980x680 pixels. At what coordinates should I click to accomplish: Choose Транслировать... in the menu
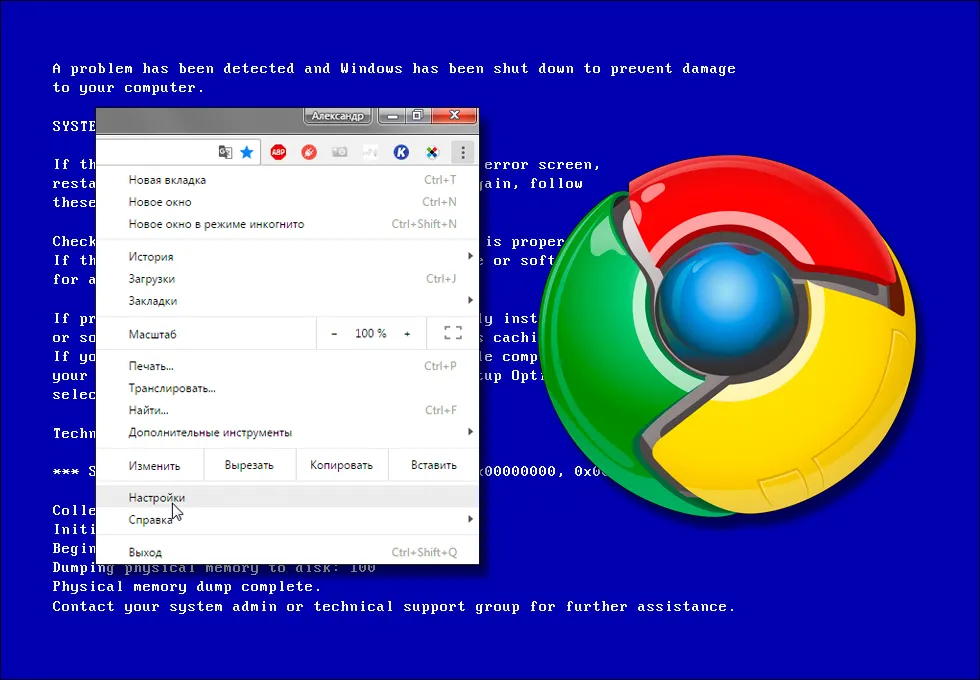click(288, 388)
